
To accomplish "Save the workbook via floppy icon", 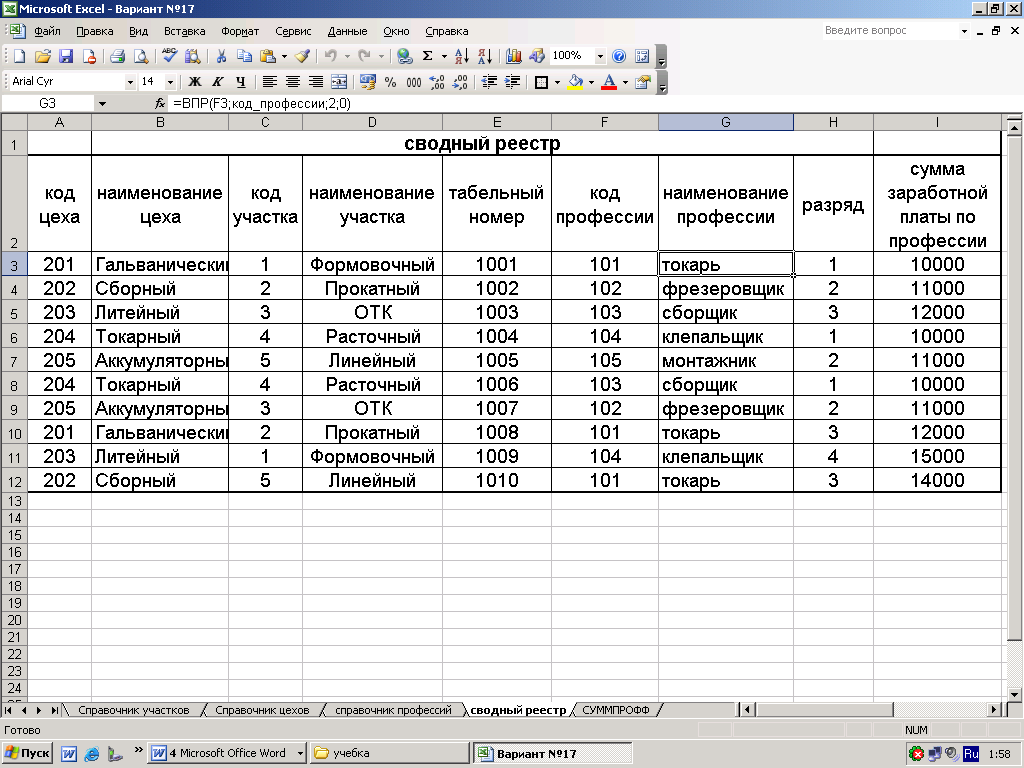I will pos(66,56).
